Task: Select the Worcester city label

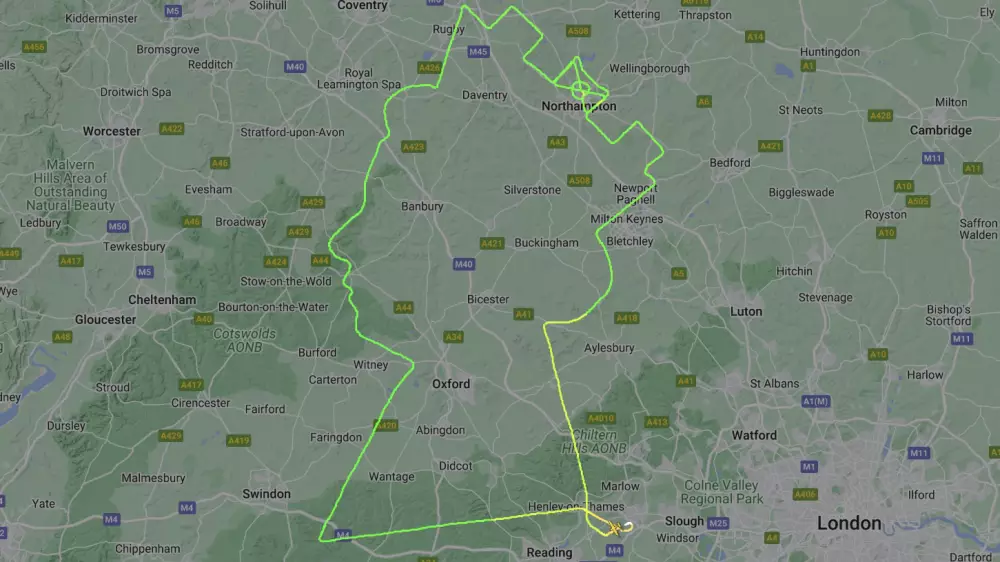Action: (112, 131)
